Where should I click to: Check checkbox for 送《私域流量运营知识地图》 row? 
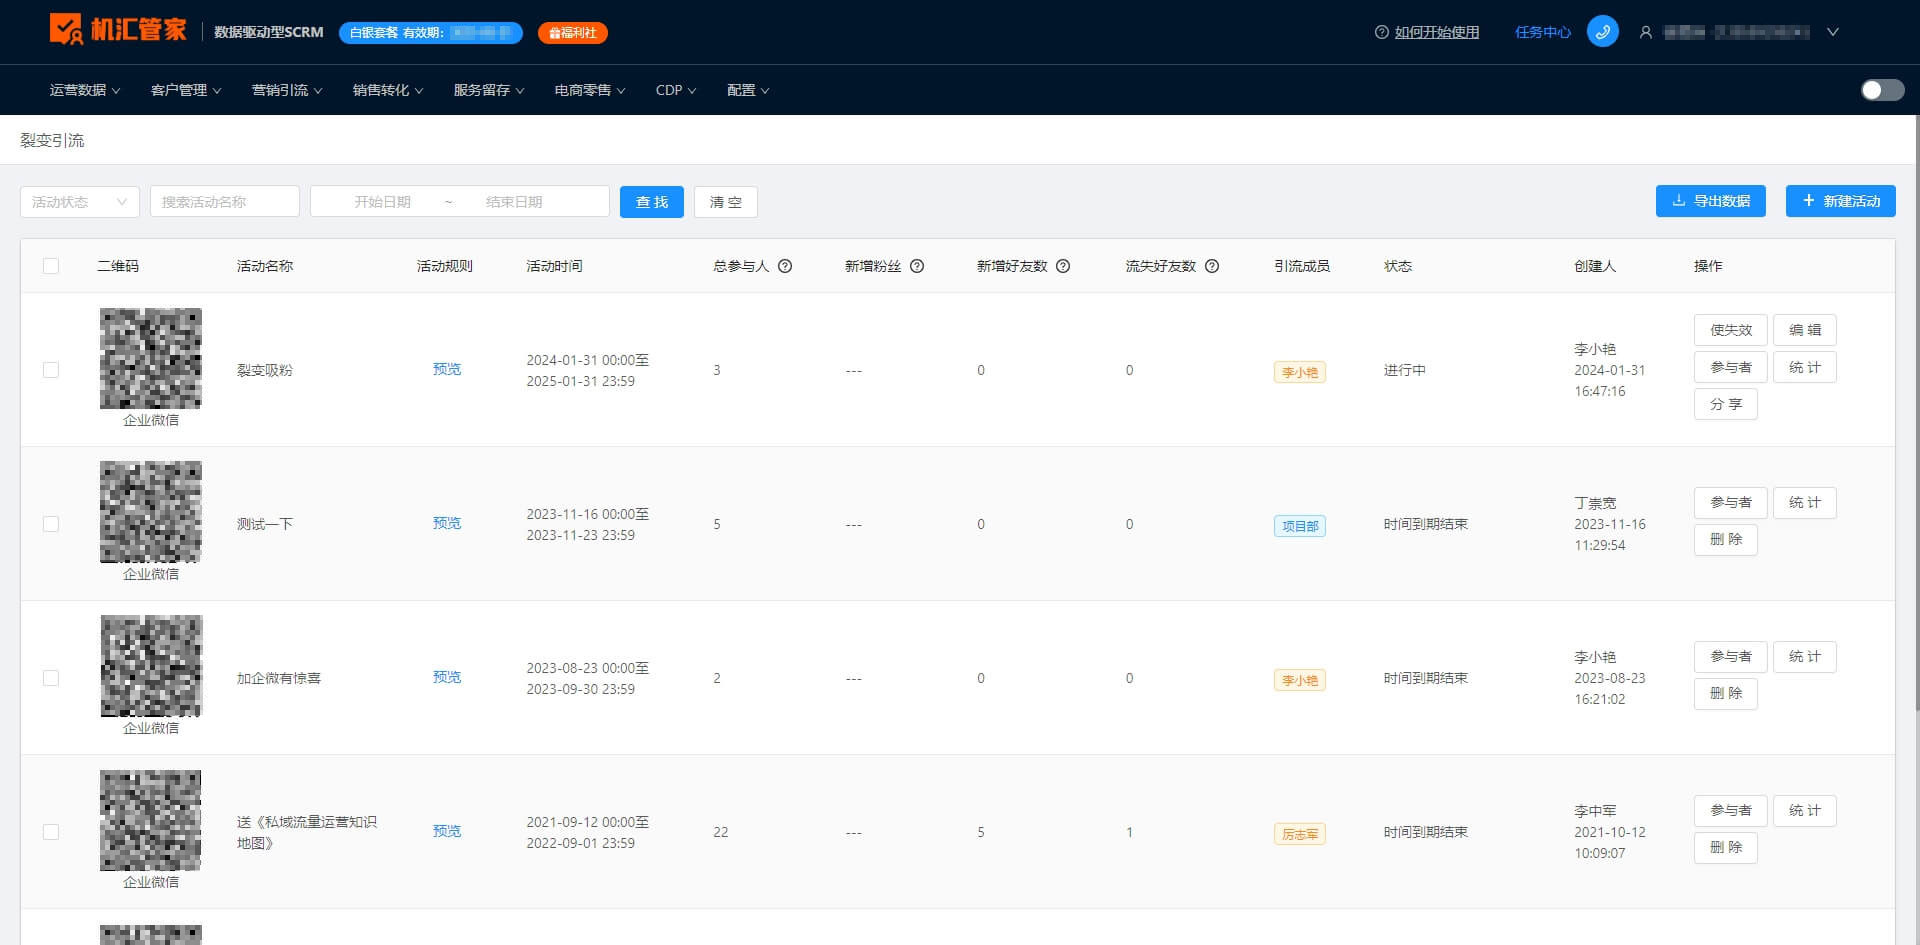pyautogui.click(x=51, y=832)
